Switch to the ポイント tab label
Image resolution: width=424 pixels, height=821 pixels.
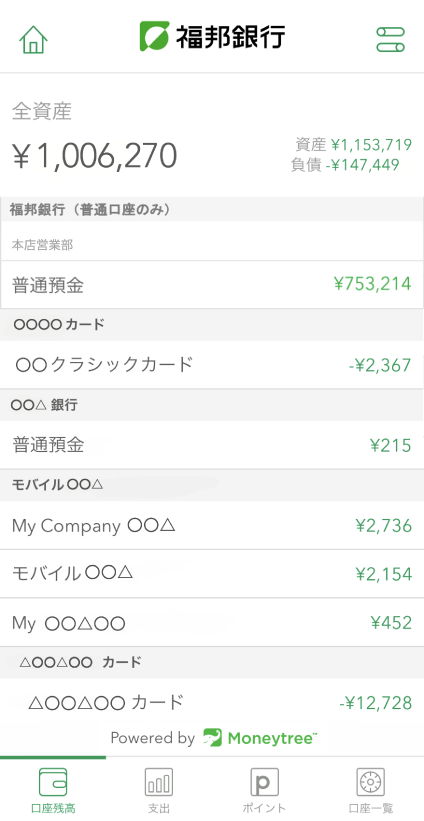coord(264,808)
